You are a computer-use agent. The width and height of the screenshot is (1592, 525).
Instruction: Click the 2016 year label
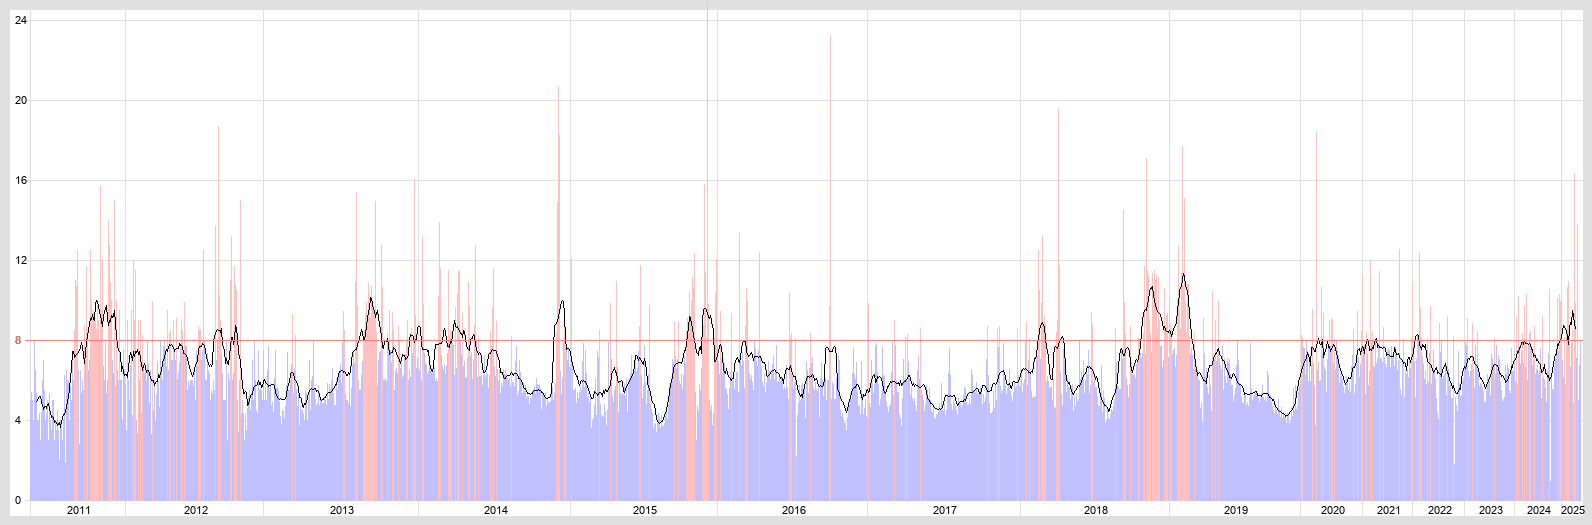coord(794,510)
